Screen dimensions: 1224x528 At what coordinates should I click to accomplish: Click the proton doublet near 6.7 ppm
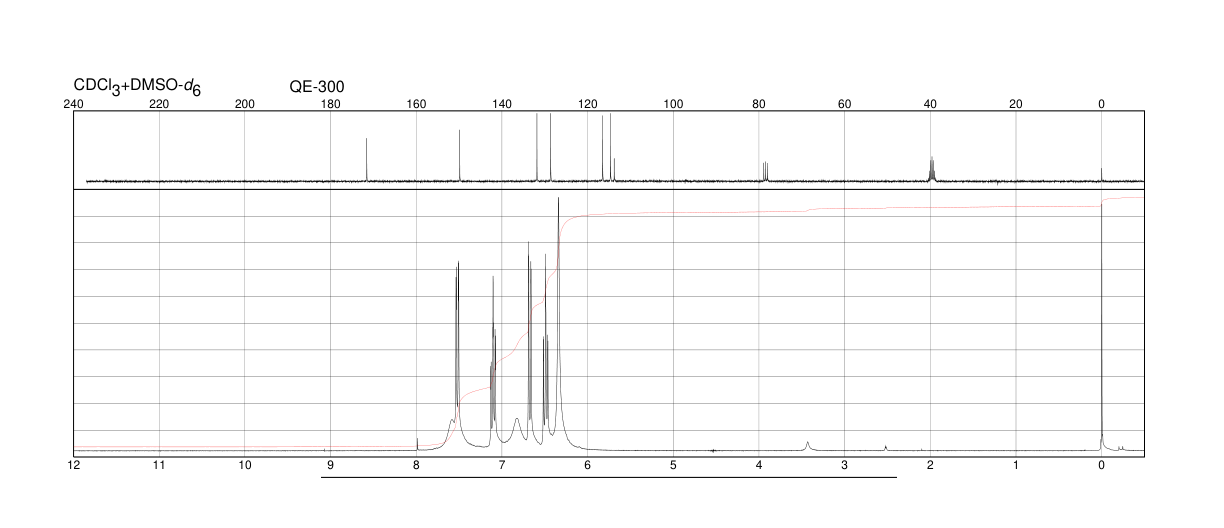coord(530,340)
